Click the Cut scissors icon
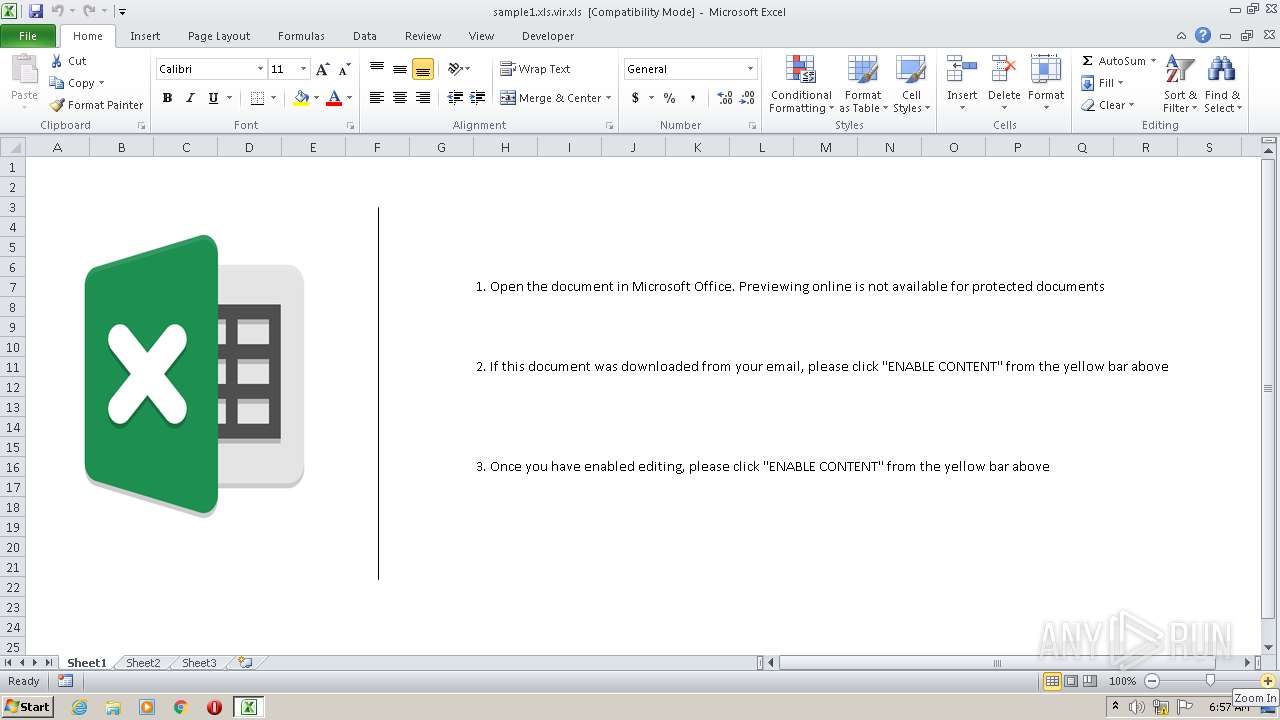This screenshot has height=720, width=1280. [57, 61]
